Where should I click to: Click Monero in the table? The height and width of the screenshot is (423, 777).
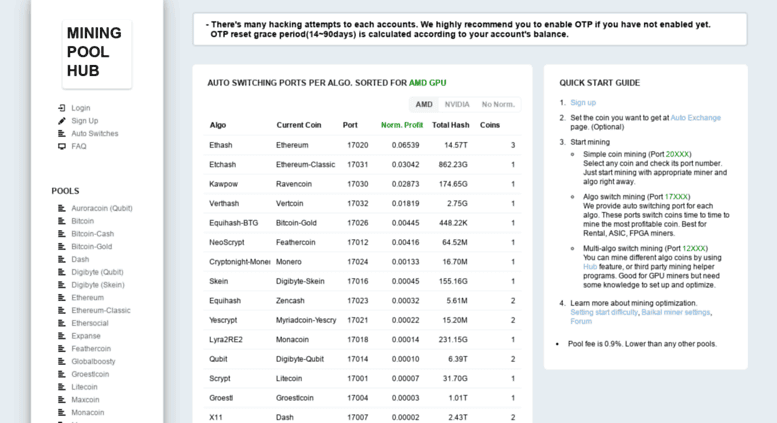[x=288, y=262]
